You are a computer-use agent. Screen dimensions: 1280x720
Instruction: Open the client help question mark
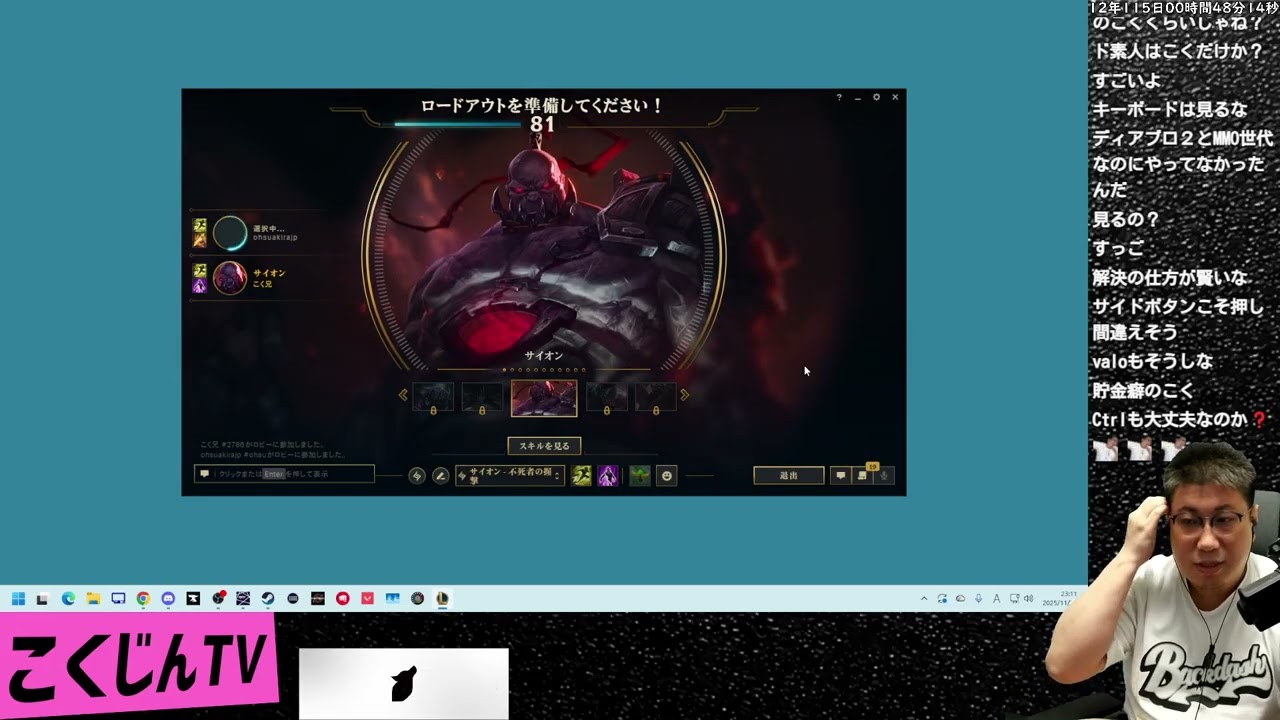(x=839, y=97)
